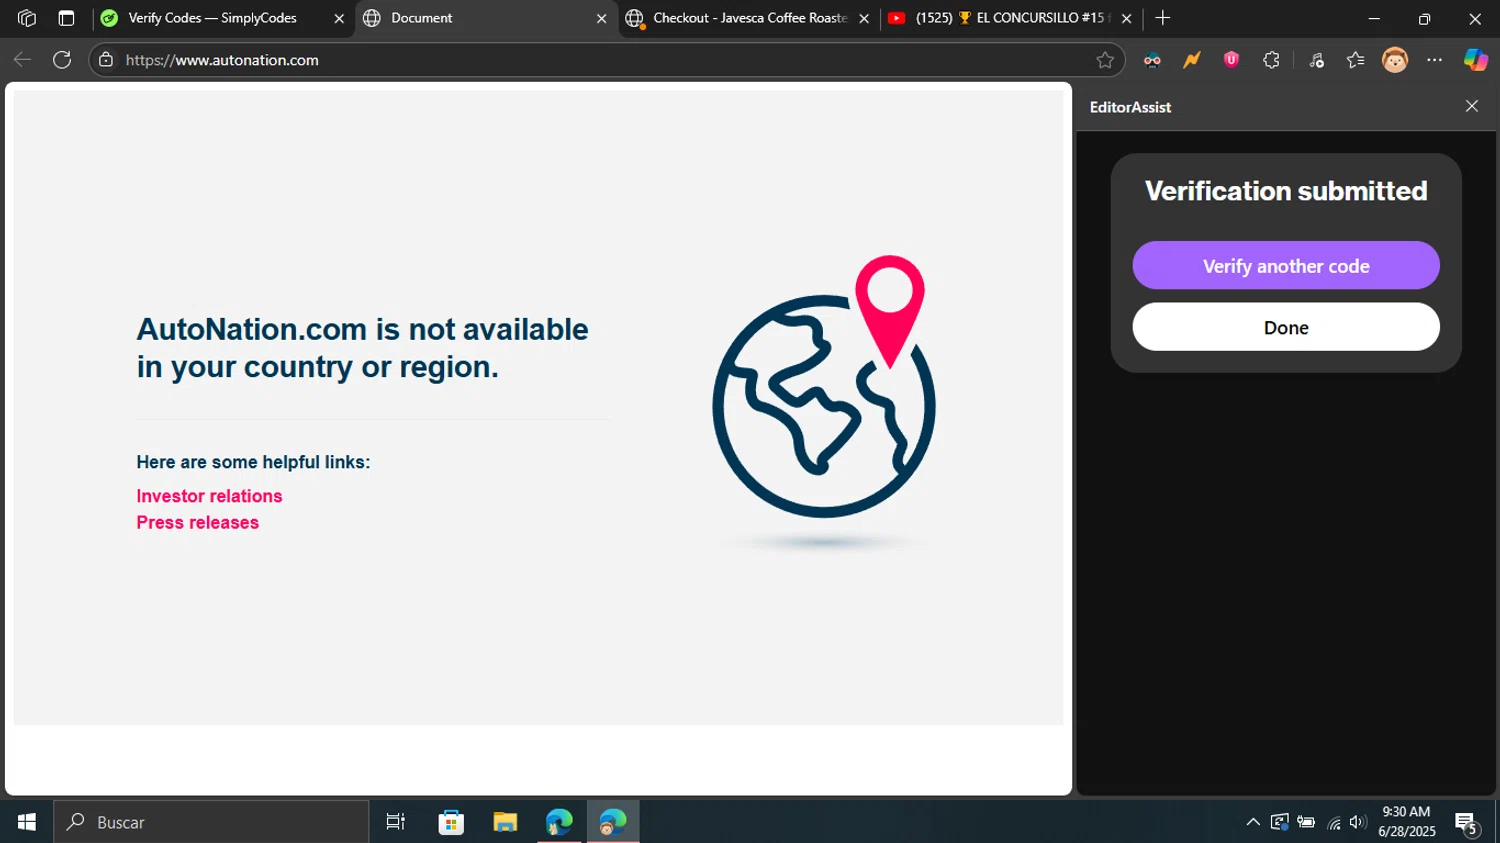Click the Buscar taskbar search box
The width and height of the screenshot is (1500, 843).
tap(212, 822)
